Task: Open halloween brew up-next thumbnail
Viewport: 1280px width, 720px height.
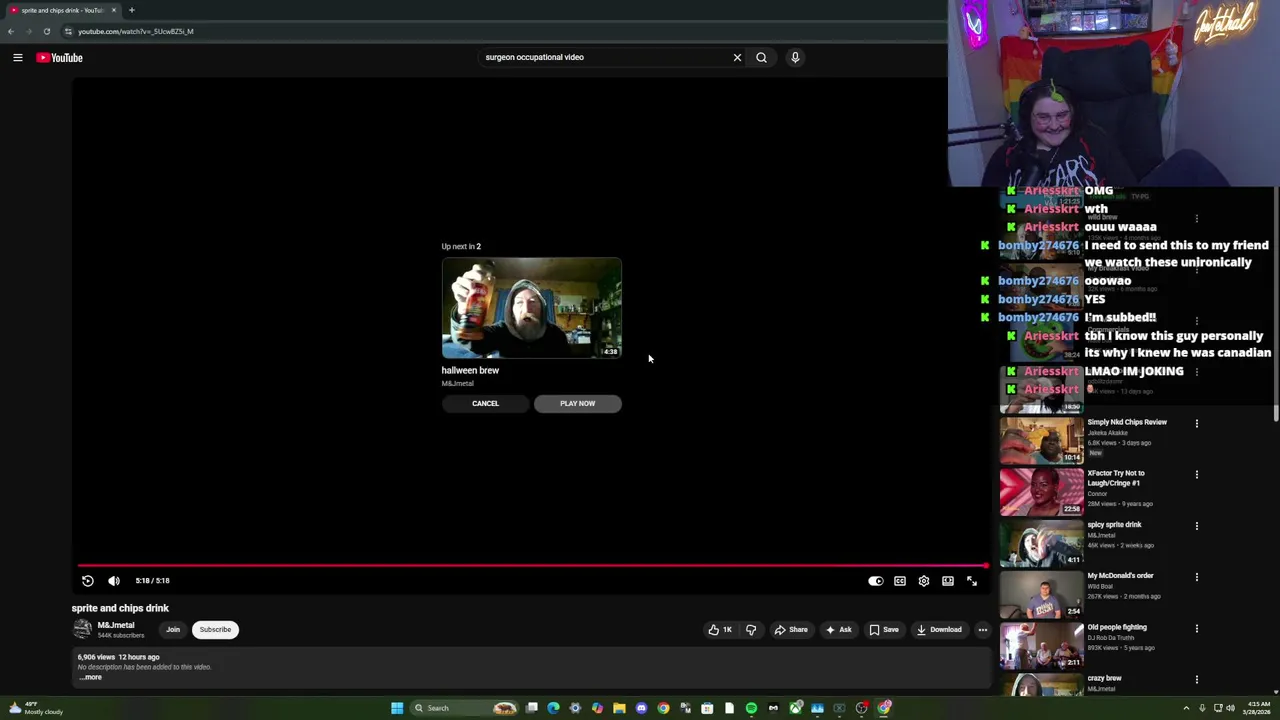Action: coord(531,308)
